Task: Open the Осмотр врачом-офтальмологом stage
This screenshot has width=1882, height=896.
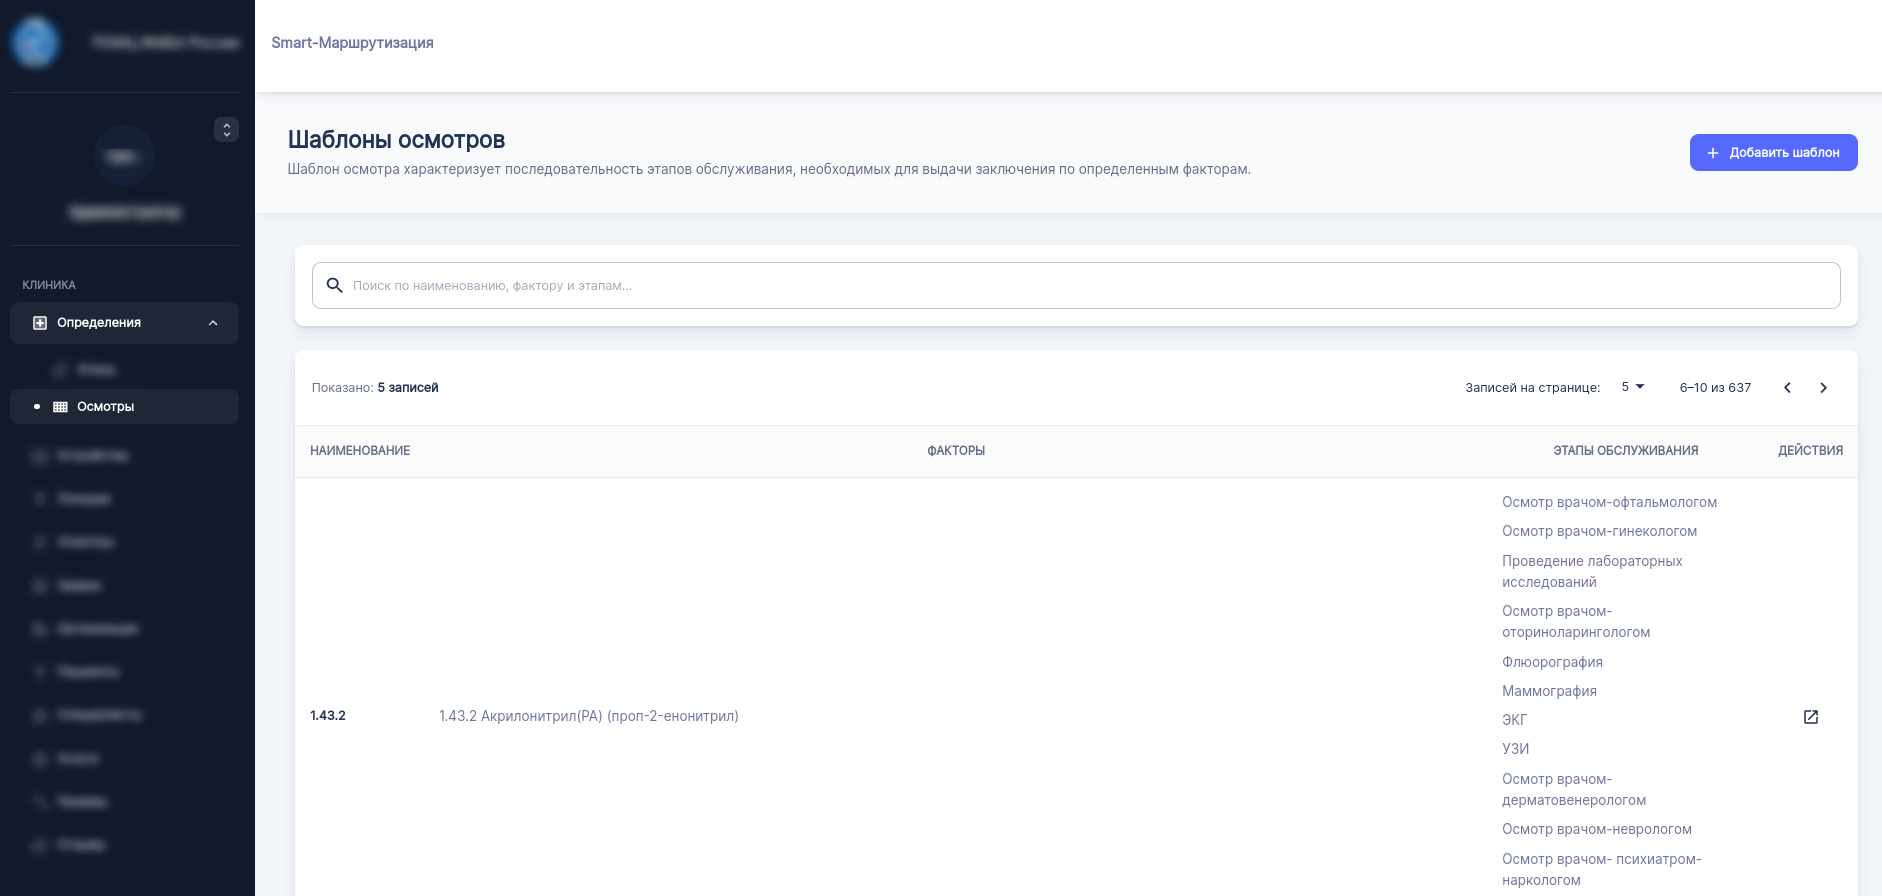Action: point(1609,502)
